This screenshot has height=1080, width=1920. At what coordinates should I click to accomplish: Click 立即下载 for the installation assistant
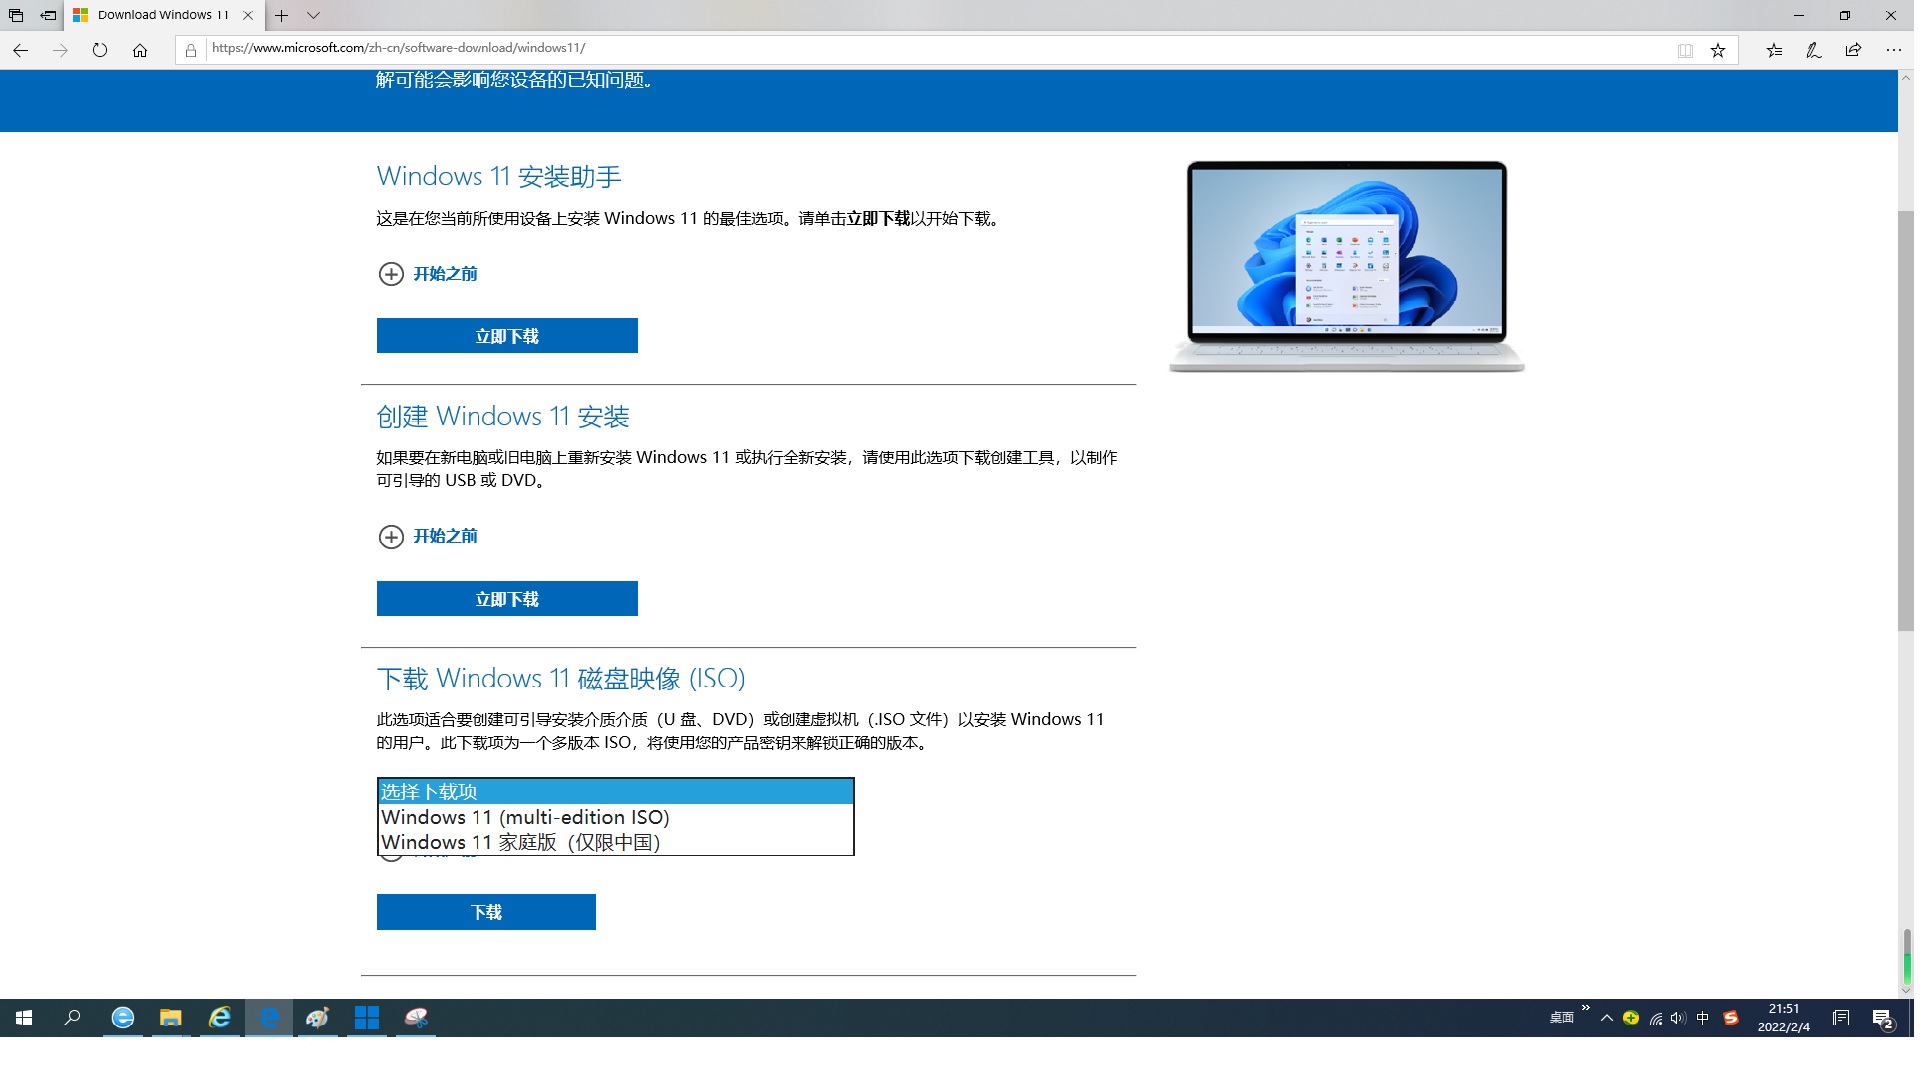[506, 335]
